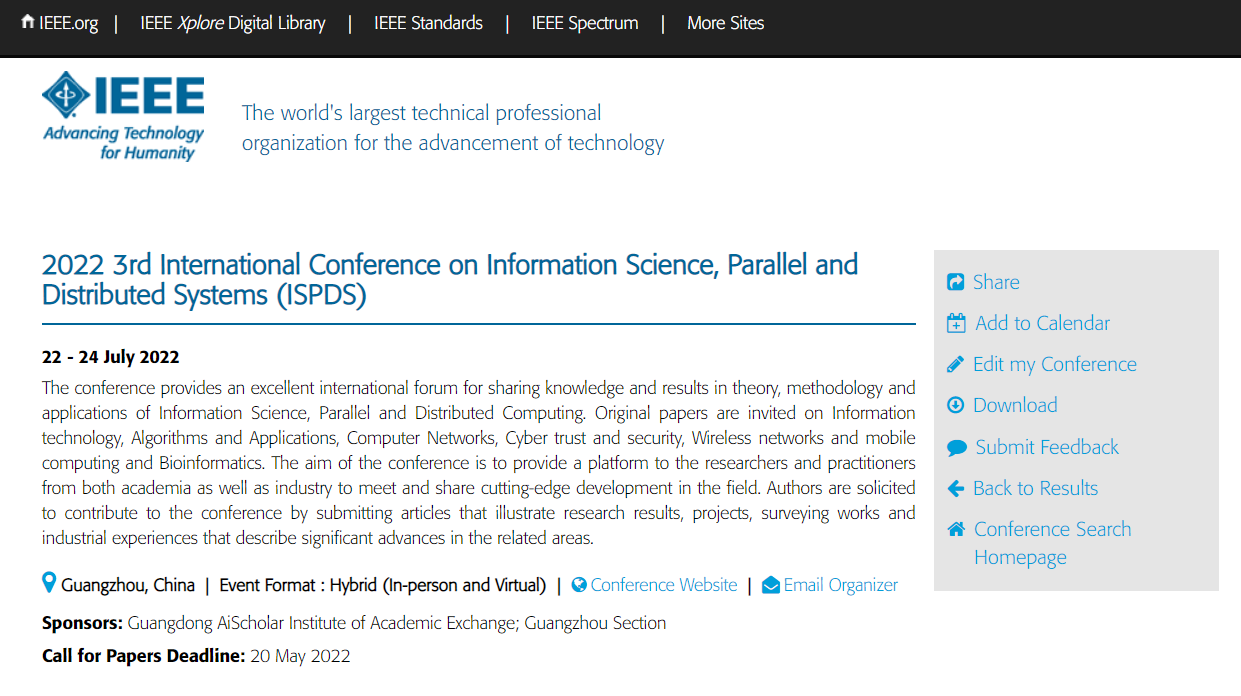
Task: Open Submit Feedback
Action: pyautogui.click(x=1047, y=447)
